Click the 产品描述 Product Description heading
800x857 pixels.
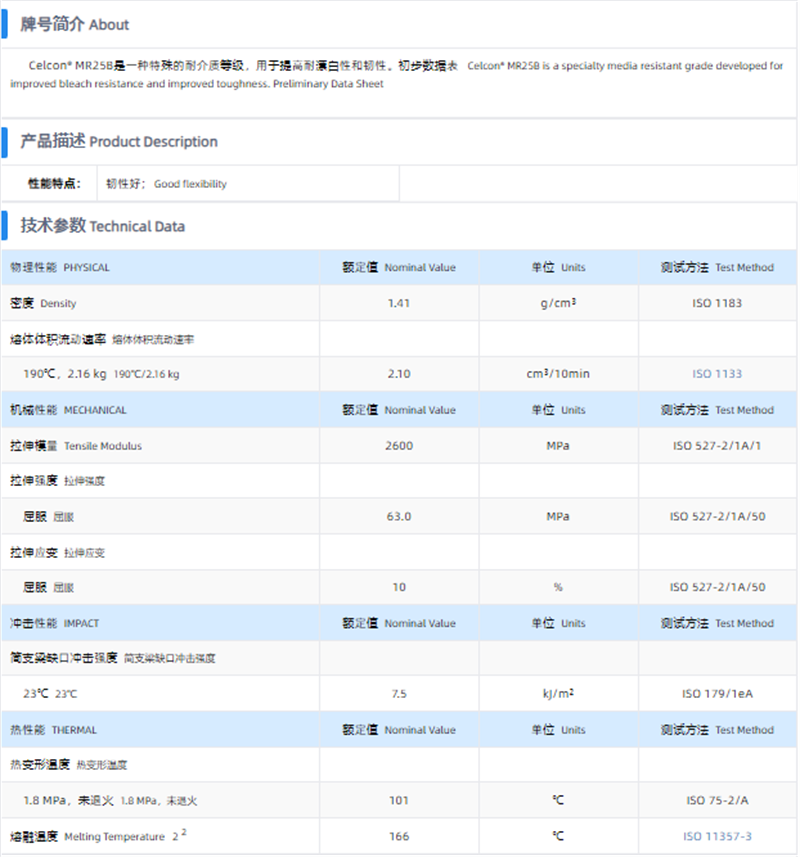(x=119, y=142)
